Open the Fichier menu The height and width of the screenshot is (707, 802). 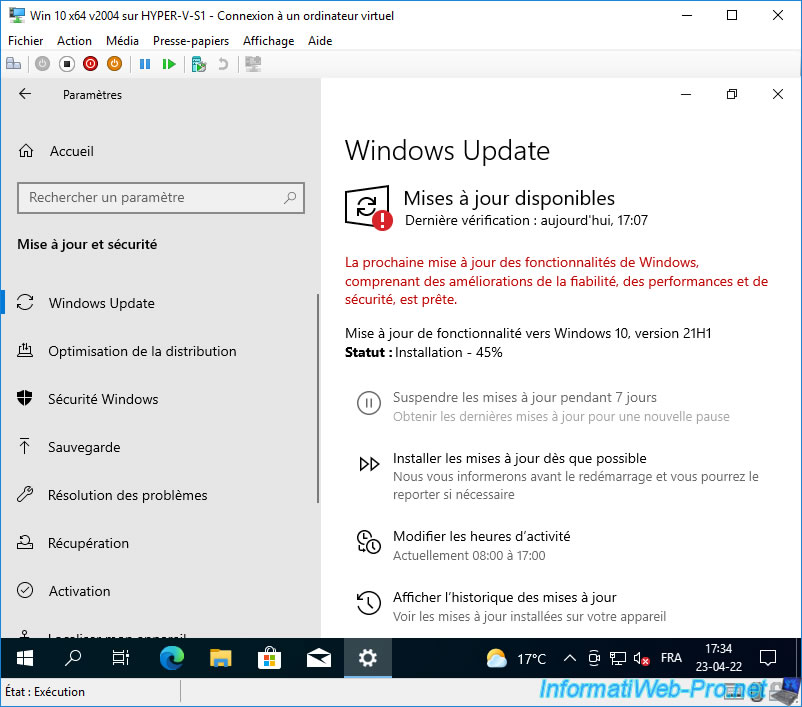26,41
